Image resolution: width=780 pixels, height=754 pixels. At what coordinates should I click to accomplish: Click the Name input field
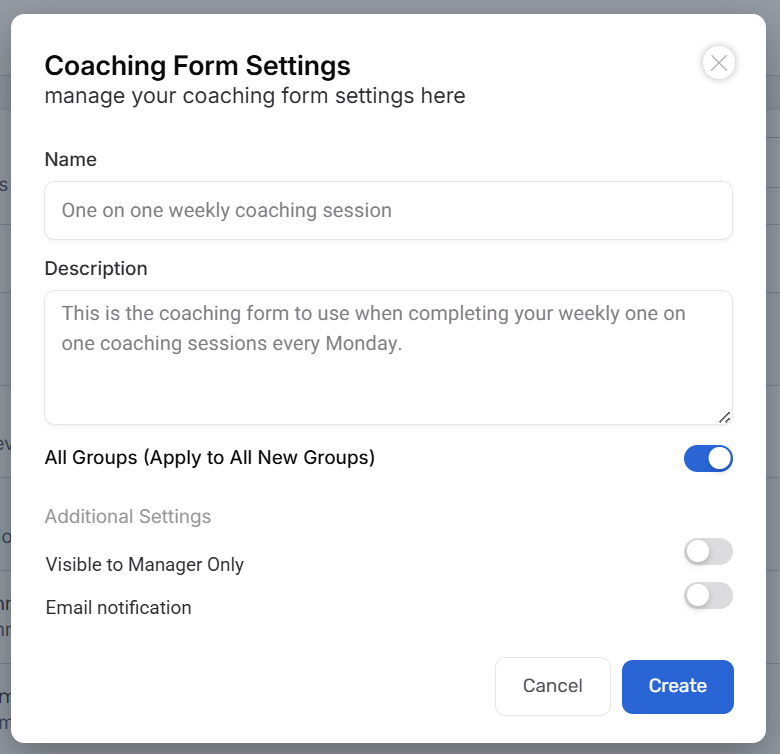[x=388, y=210]
